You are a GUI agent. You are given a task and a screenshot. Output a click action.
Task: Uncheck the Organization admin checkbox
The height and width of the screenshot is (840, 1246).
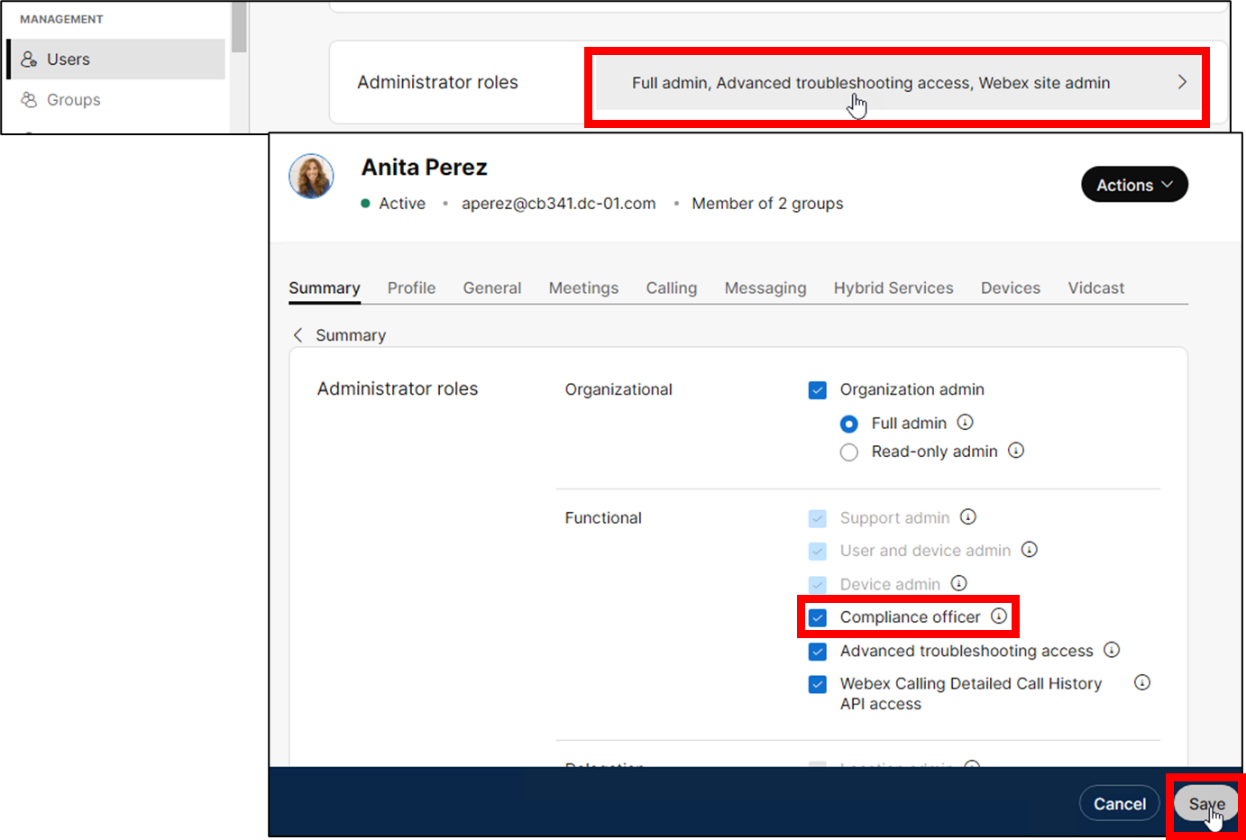click(818, 390)
